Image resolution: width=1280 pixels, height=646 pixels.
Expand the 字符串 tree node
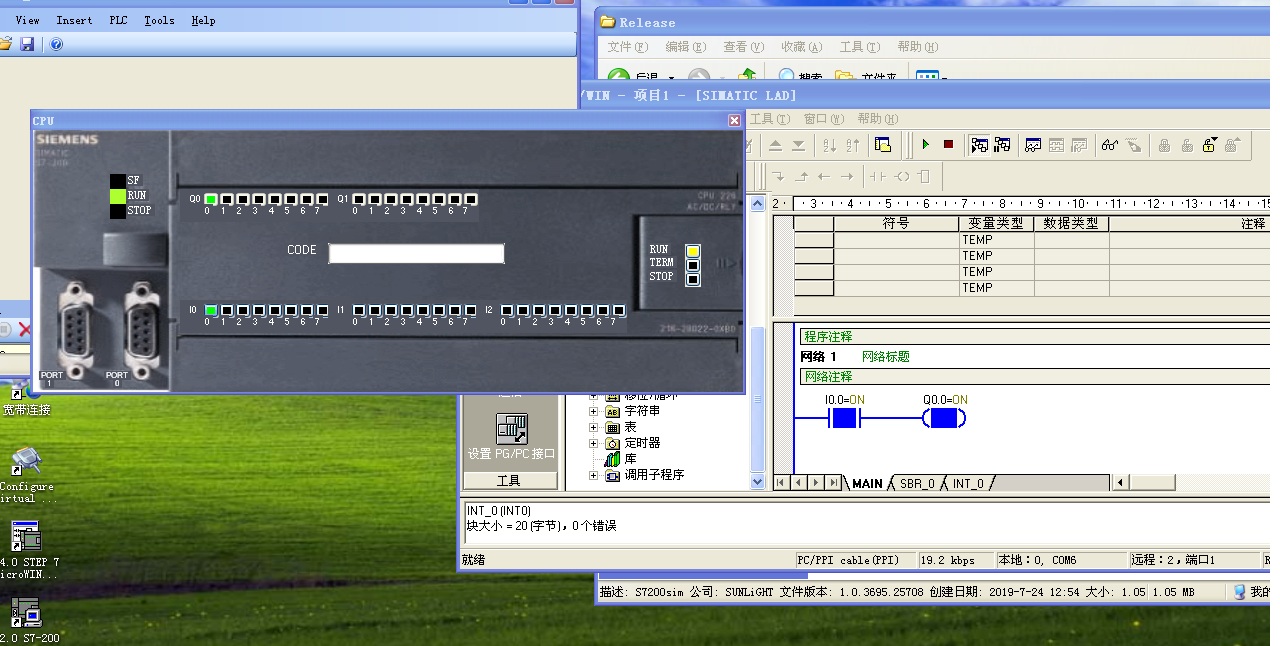pos(593,411)
